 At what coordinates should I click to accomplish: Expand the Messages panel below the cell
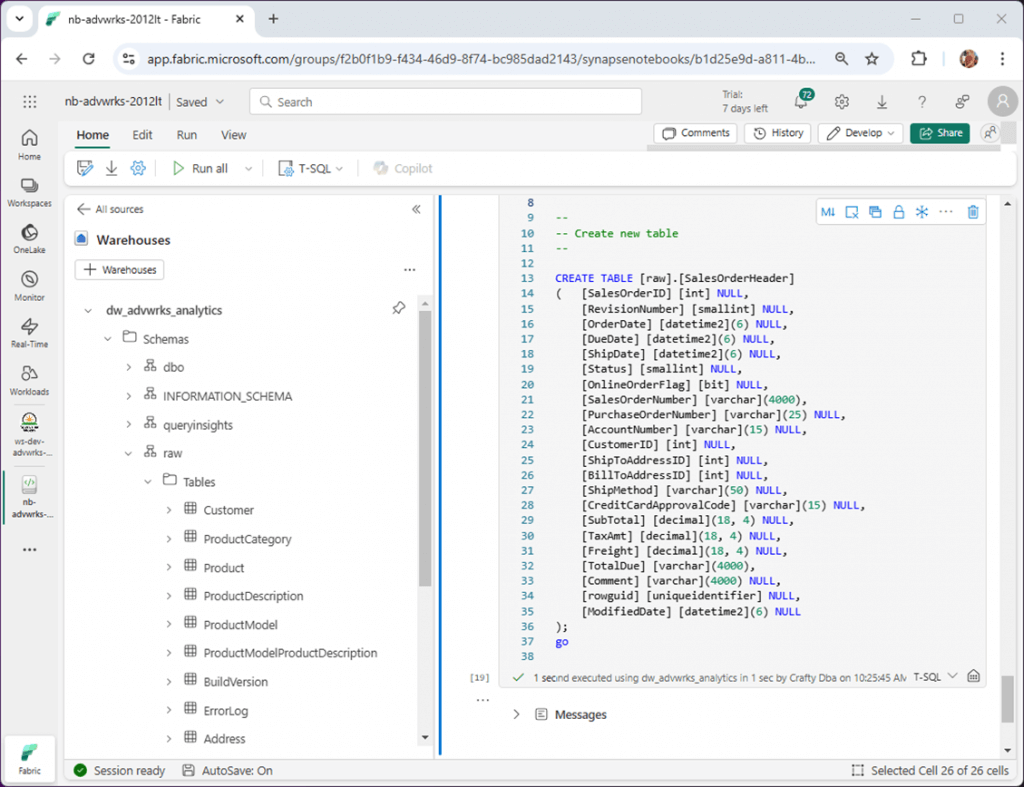518,714
